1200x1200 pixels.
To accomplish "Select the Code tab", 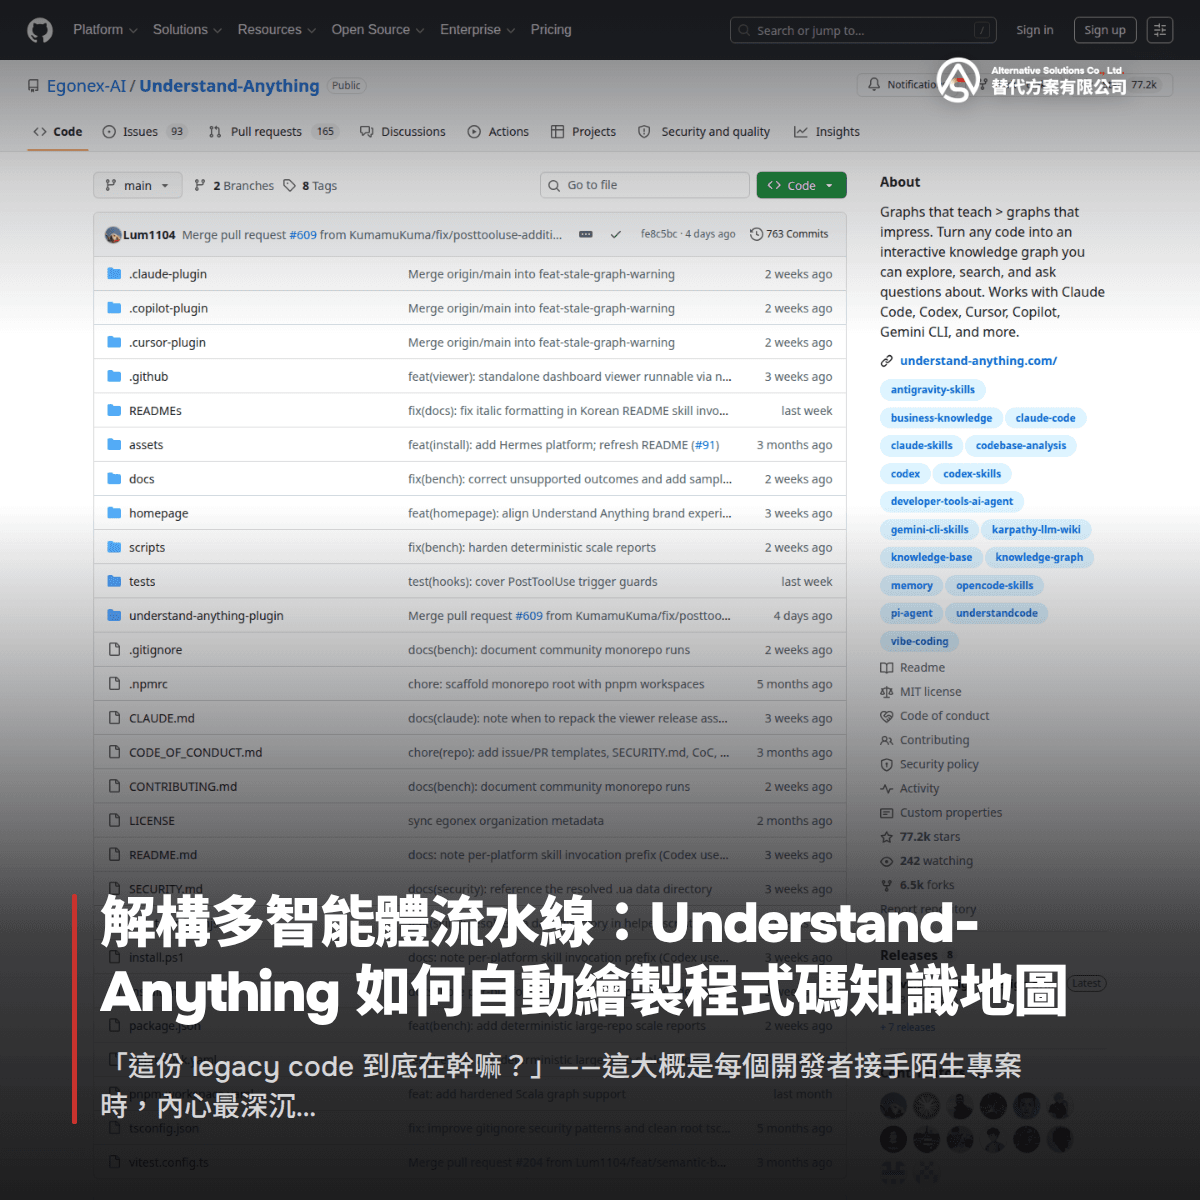I will click(x=58, y=132).
